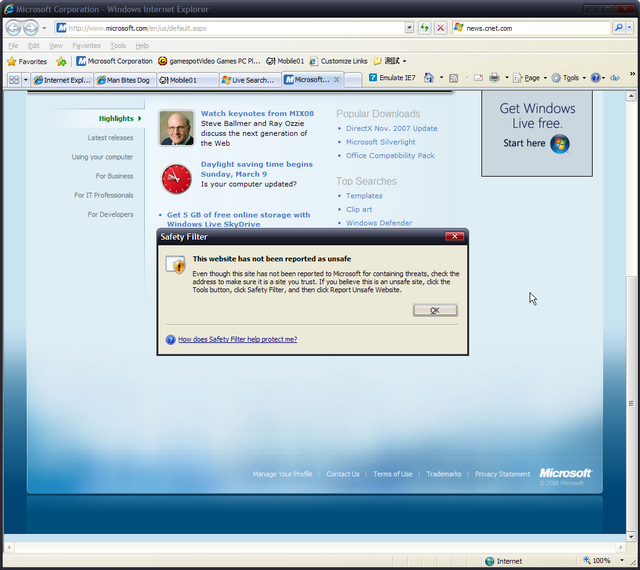Click OK in the Safety Filter dialog
This screenshot has height=570, width=640.
tap(435, 310)
